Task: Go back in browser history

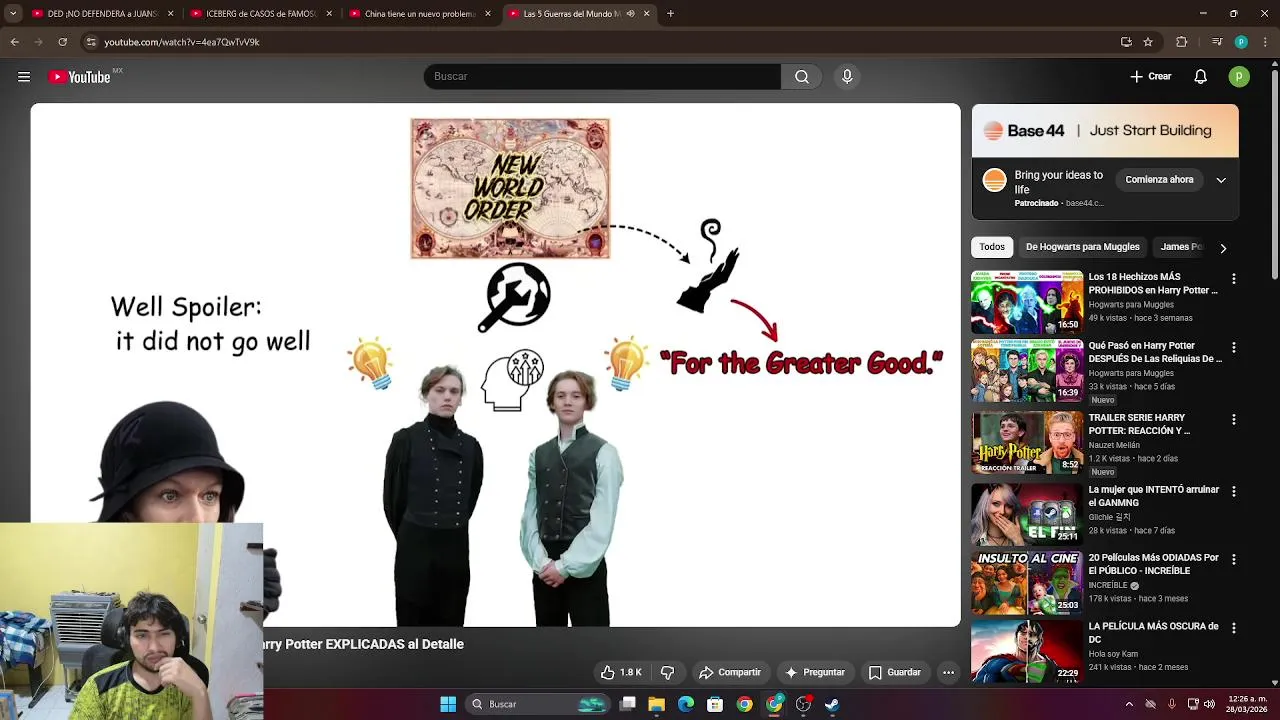Action: 14,42
